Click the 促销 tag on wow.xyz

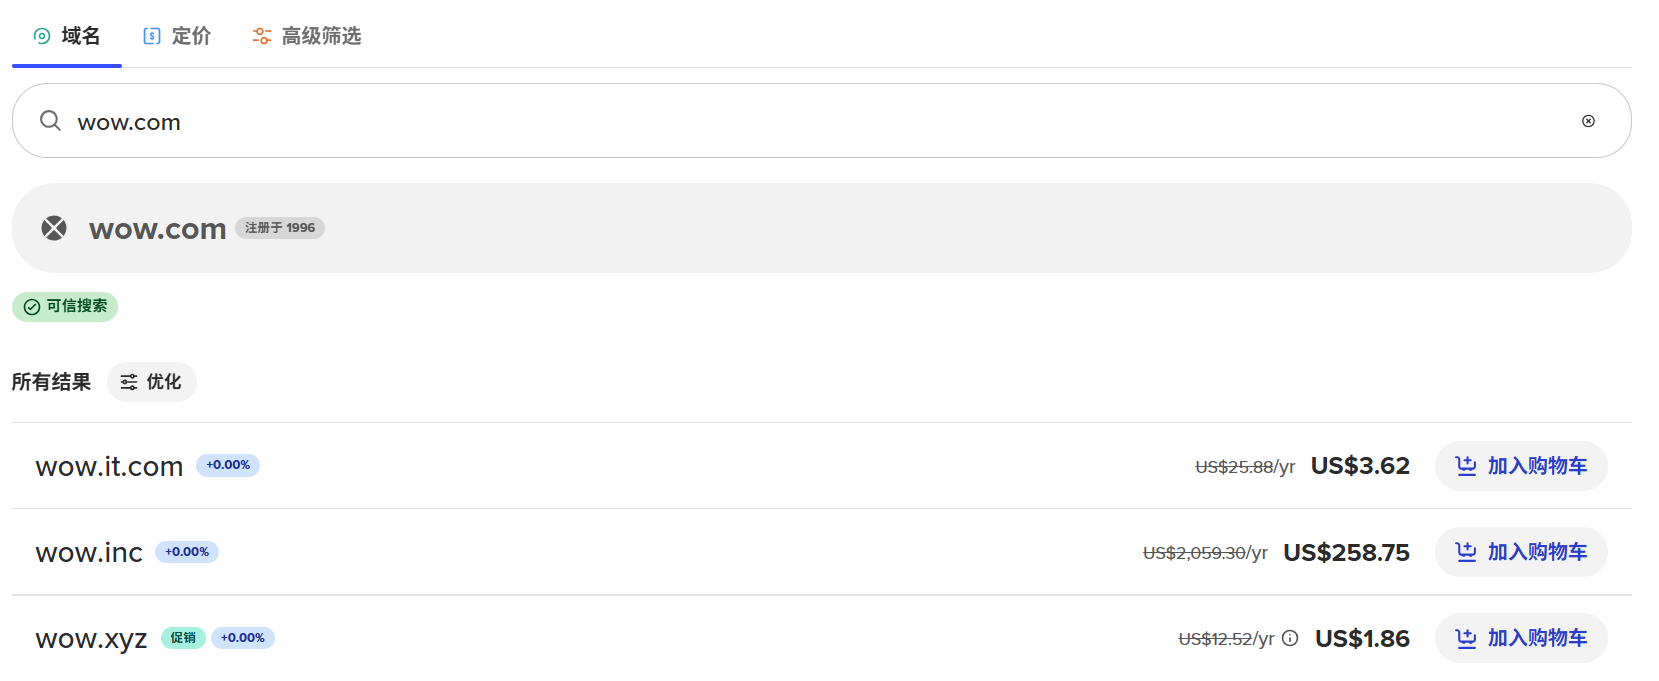183,638
